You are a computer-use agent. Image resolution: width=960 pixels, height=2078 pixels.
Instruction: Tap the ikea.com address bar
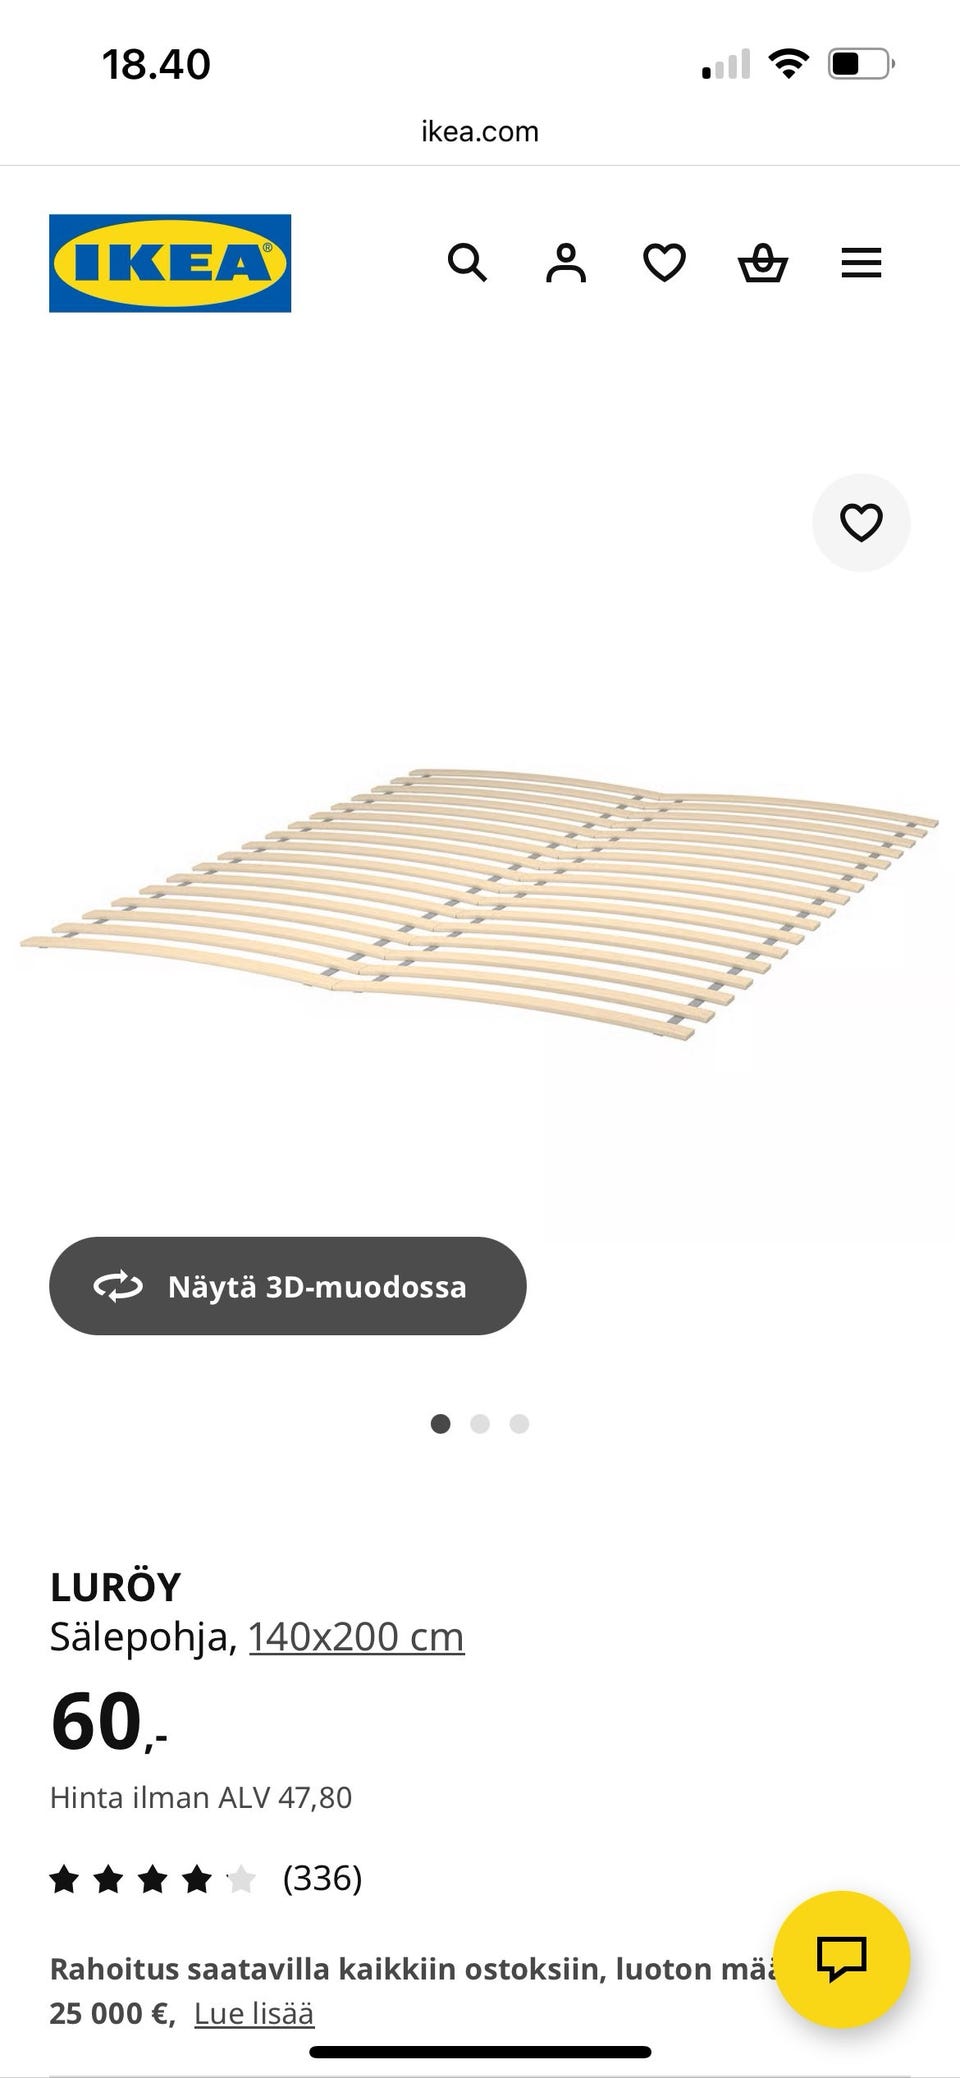(480, 131)
